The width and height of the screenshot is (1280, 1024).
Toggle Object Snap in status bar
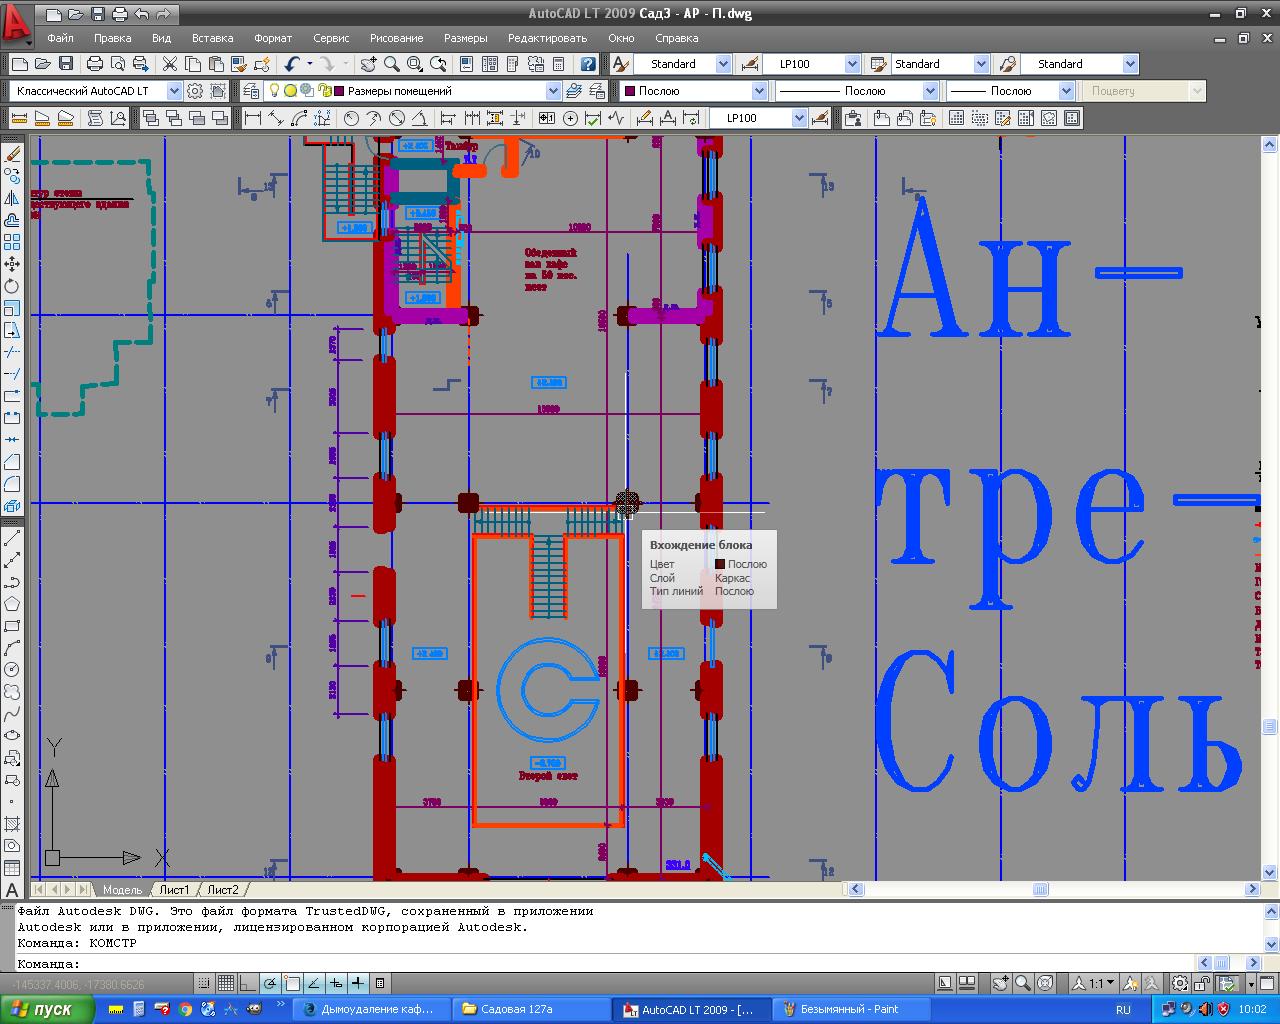click(x=292, y=983)
